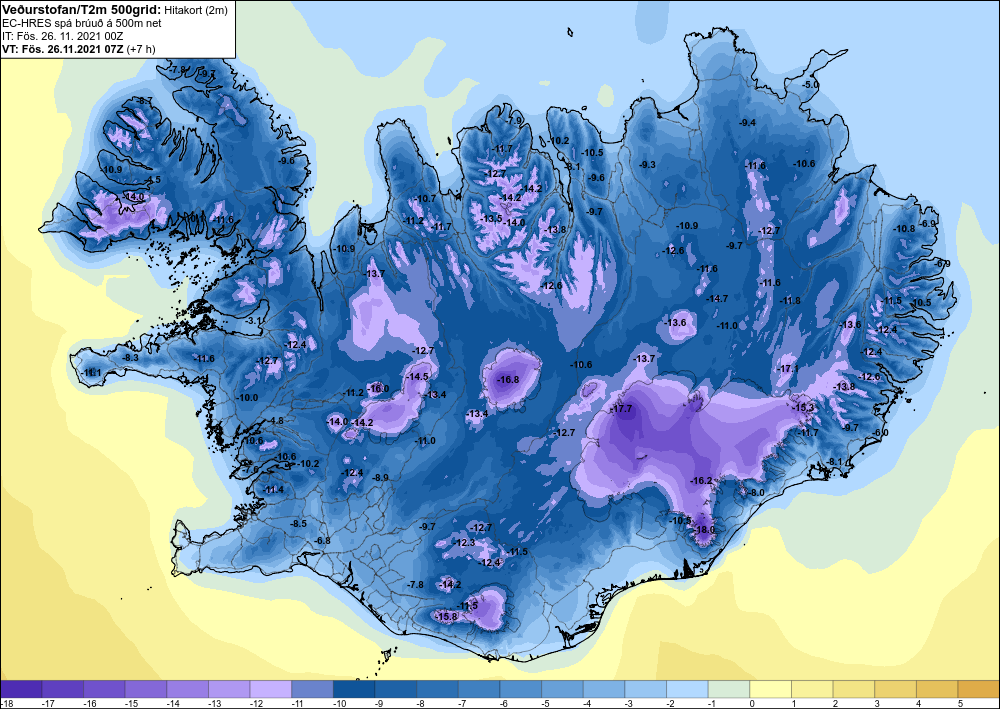Click the -10.0 temperature value
Image resolution: width=1000 pixels, height=709 pixels.
[247, 397]
